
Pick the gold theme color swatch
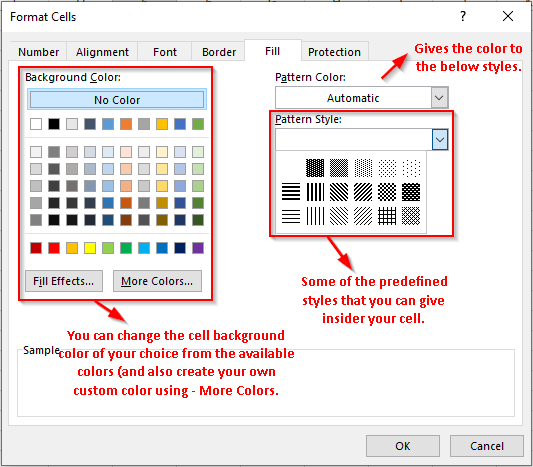(162, 124)
